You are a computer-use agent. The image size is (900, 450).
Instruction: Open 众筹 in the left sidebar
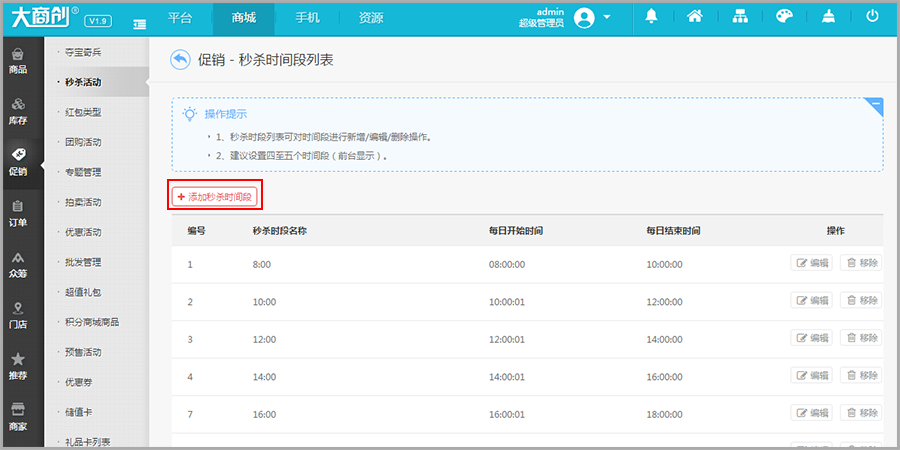18,265
